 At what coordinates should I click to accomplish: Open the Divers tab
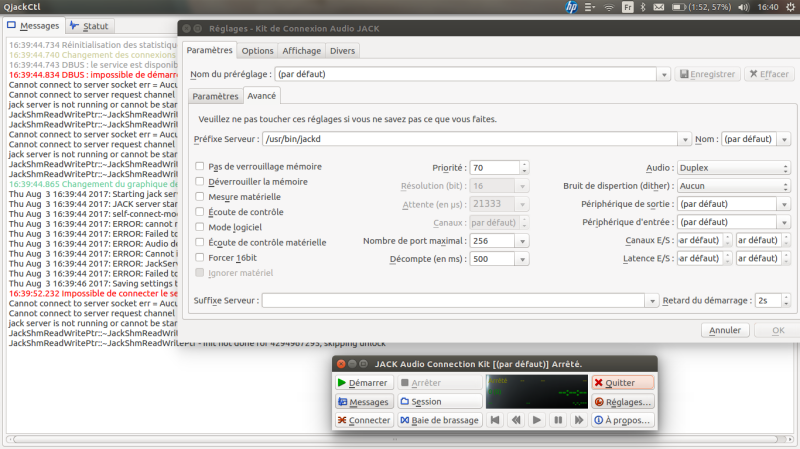click(342, 51)
